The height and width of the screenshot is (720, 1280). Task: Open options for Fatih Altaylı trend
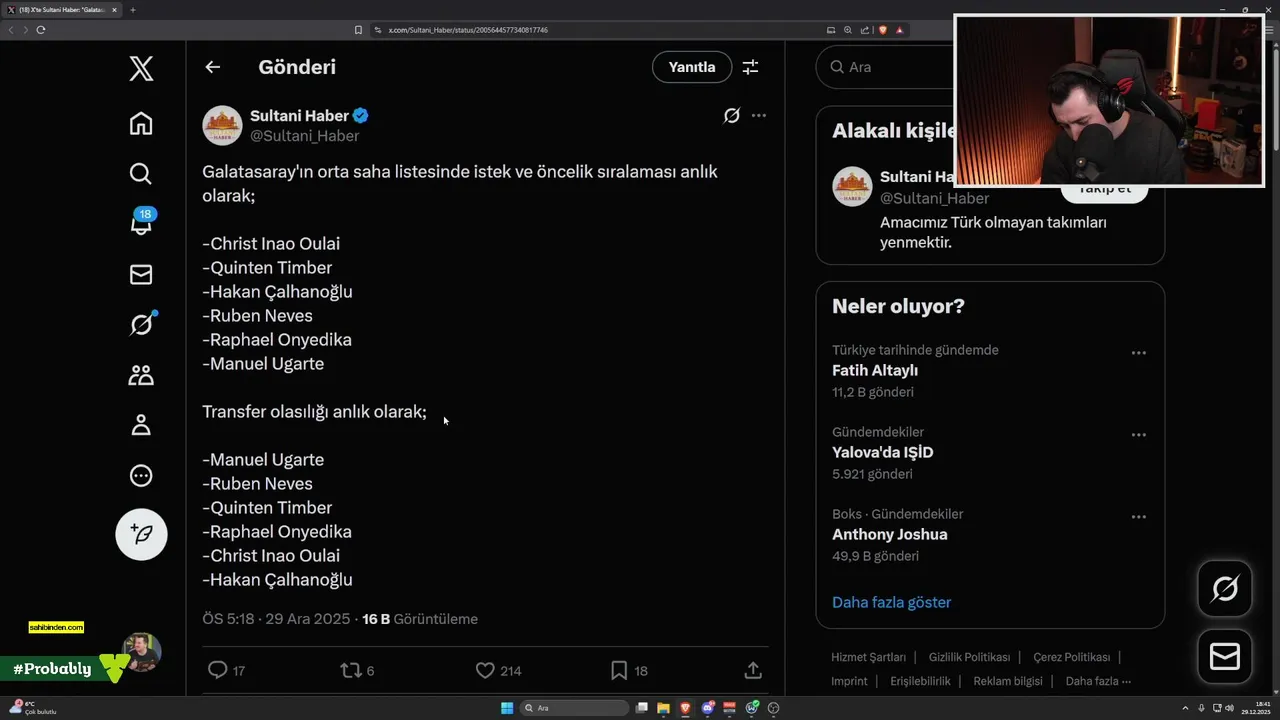(1138, 353)
